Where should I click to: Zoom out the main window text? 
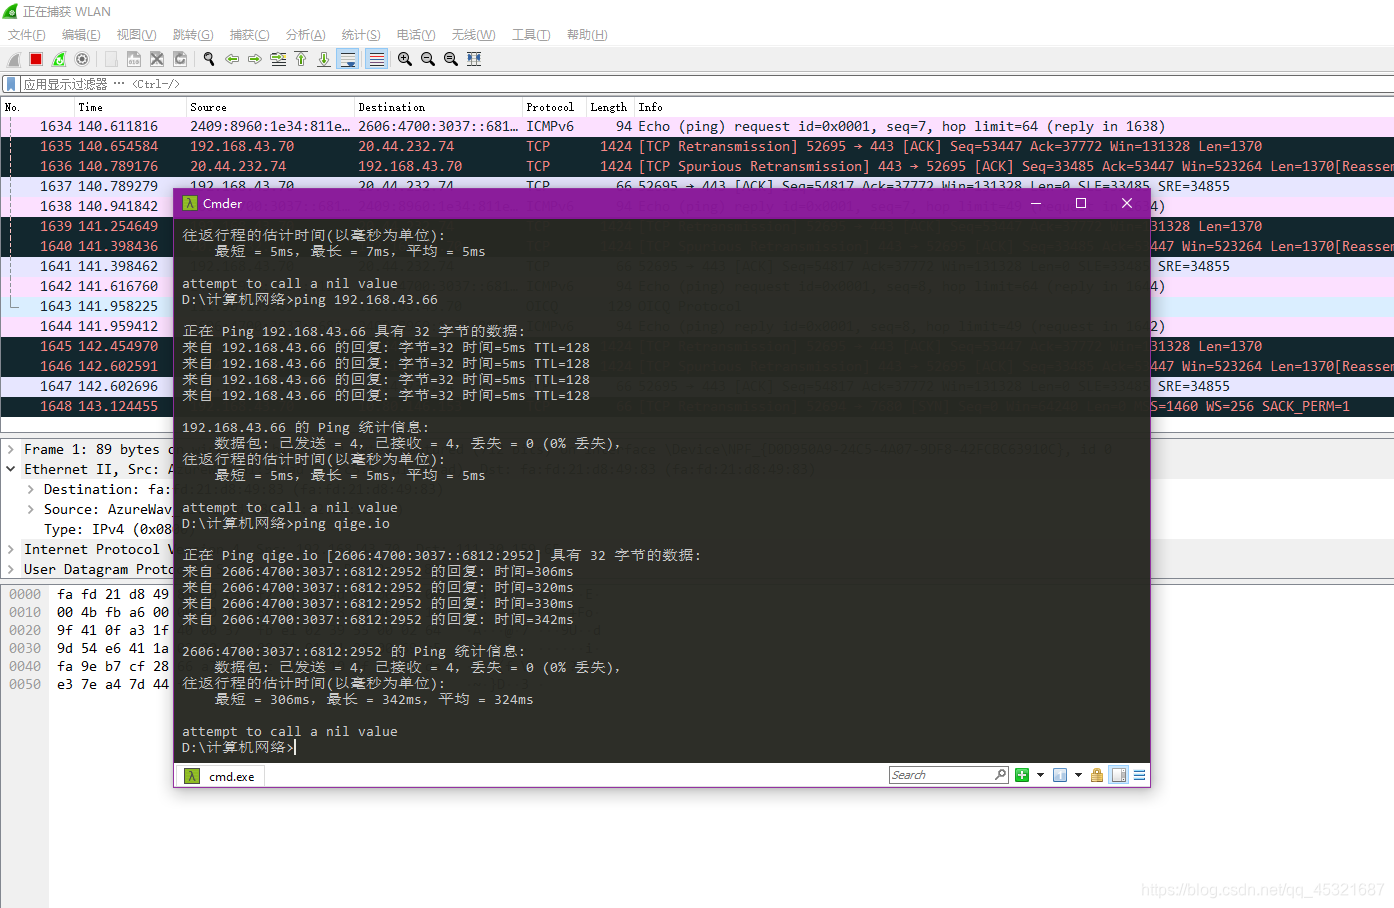[428, 59]
